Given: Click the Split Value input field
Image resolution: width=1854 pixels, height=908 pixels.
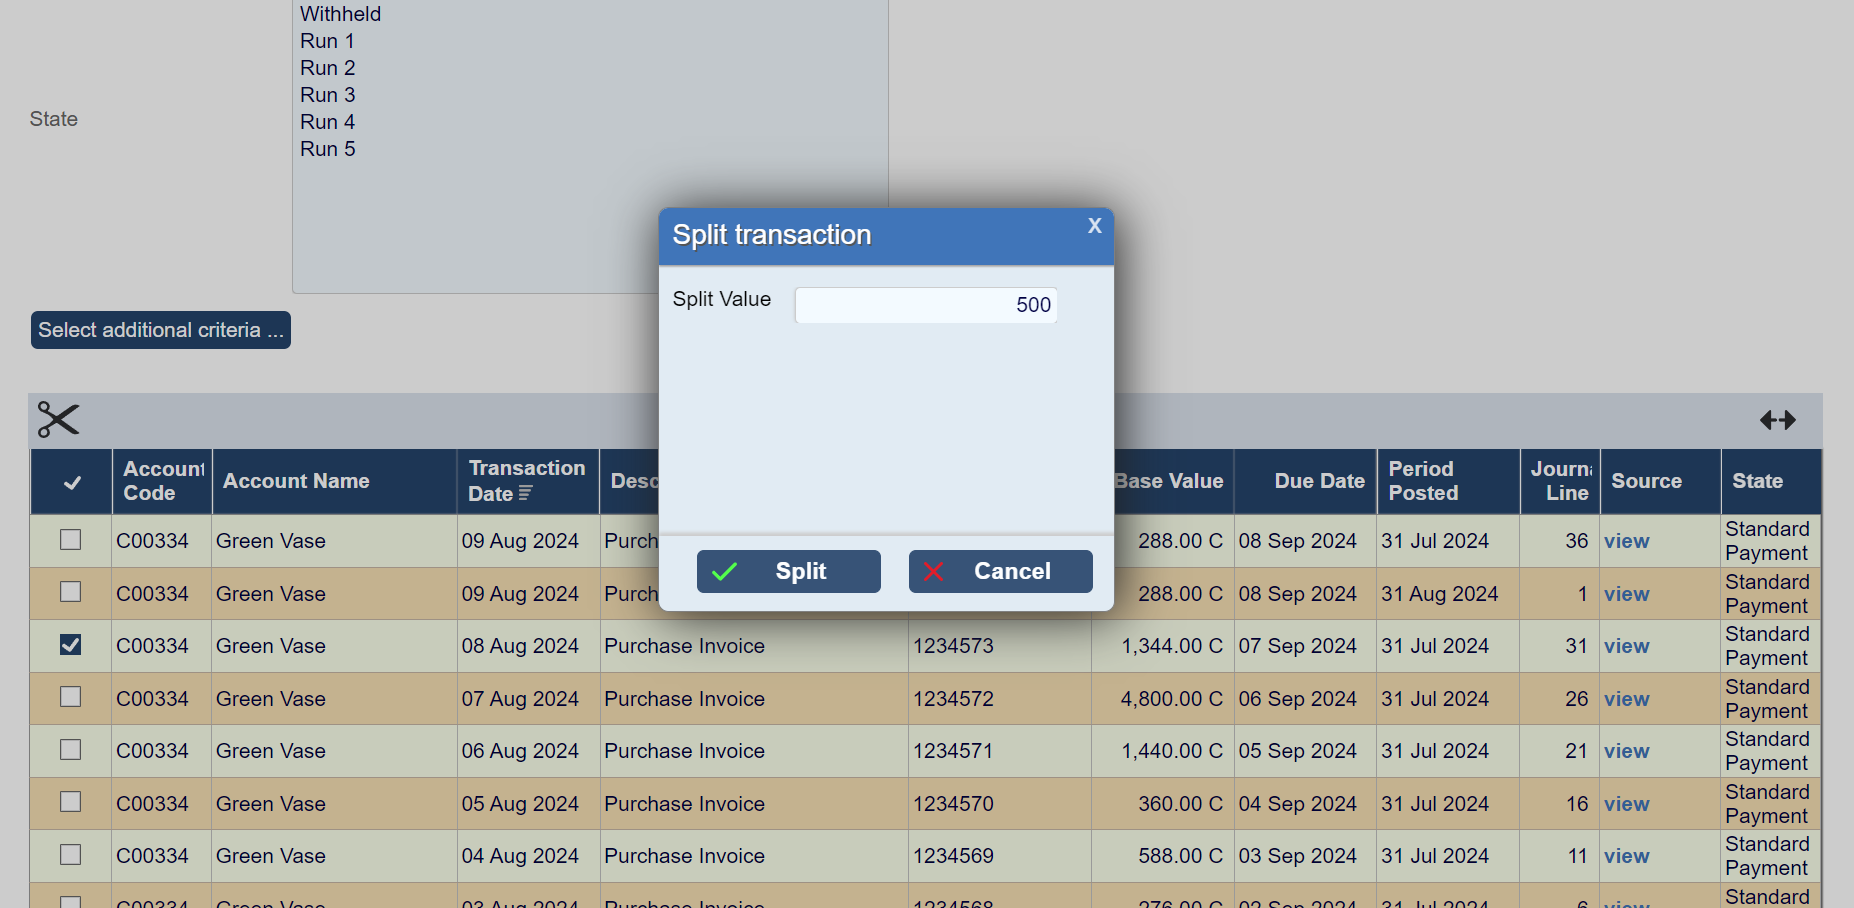Looking at the screenshot, I should tap(925, 305).
